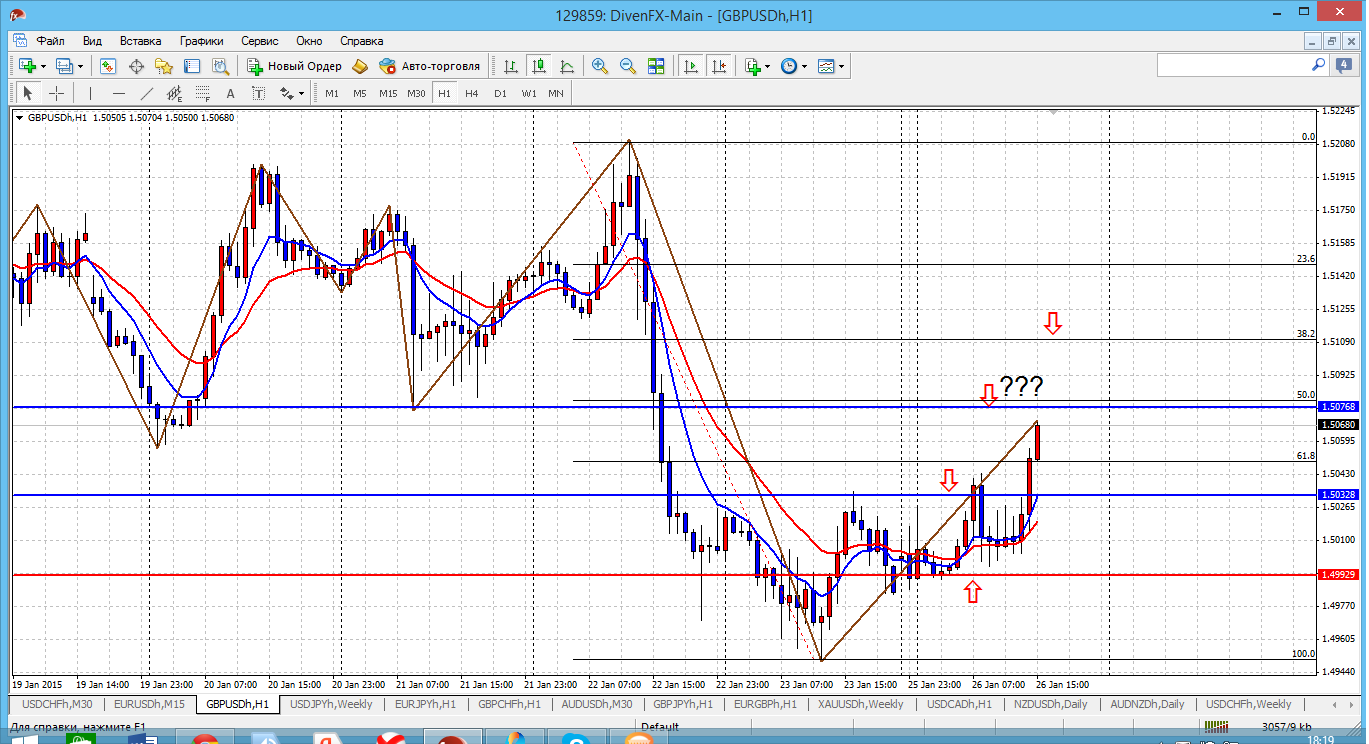The width and height of the screenshot is (1369, 744).
Task: Switch chart to candlestick mode
Action: tap(539, 66)
